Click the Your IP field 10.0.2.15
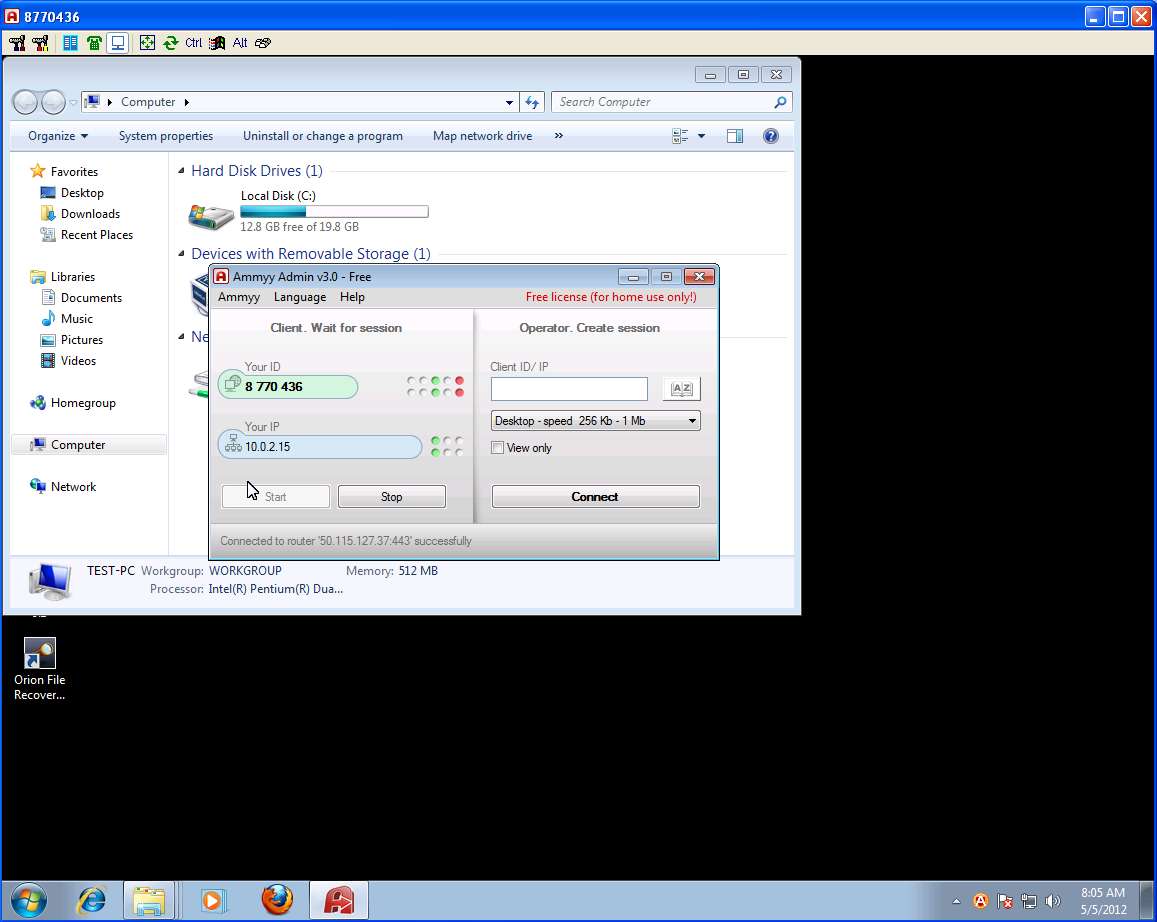Screen dimensions: 1157x922 [320, 446]
